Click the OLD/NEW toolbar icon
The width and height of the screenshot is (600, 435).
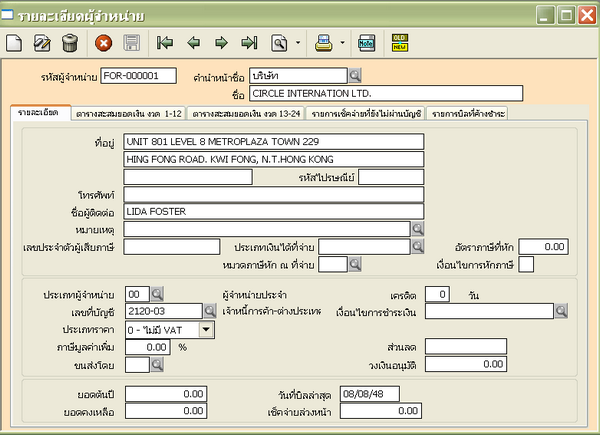tap(400, 42)
